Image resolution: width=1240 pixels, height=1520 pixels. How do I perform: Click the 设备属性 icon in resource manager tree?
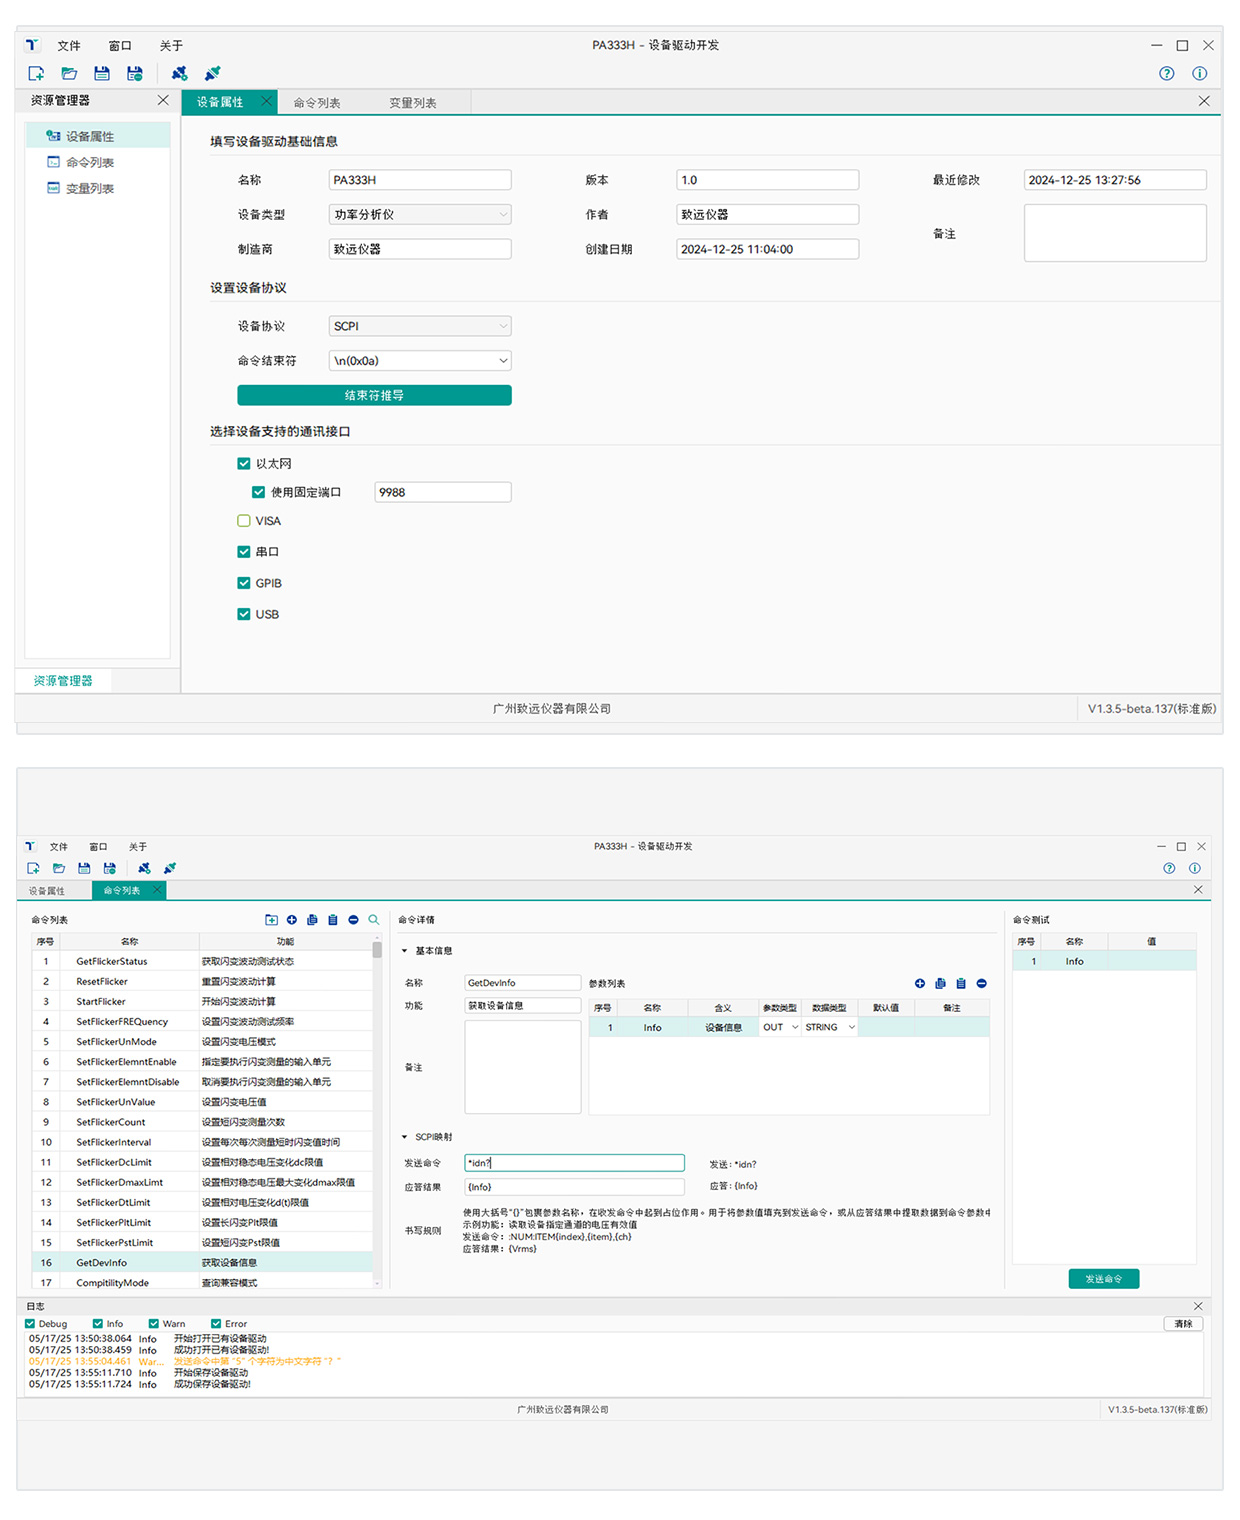coord(53,136)
